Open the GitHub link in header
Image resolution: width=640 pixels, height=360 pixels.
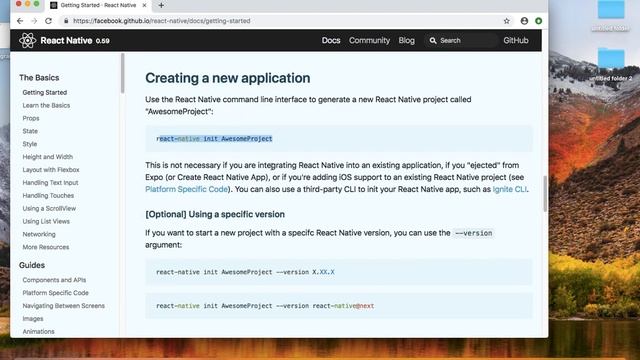[x=516, y=40]
